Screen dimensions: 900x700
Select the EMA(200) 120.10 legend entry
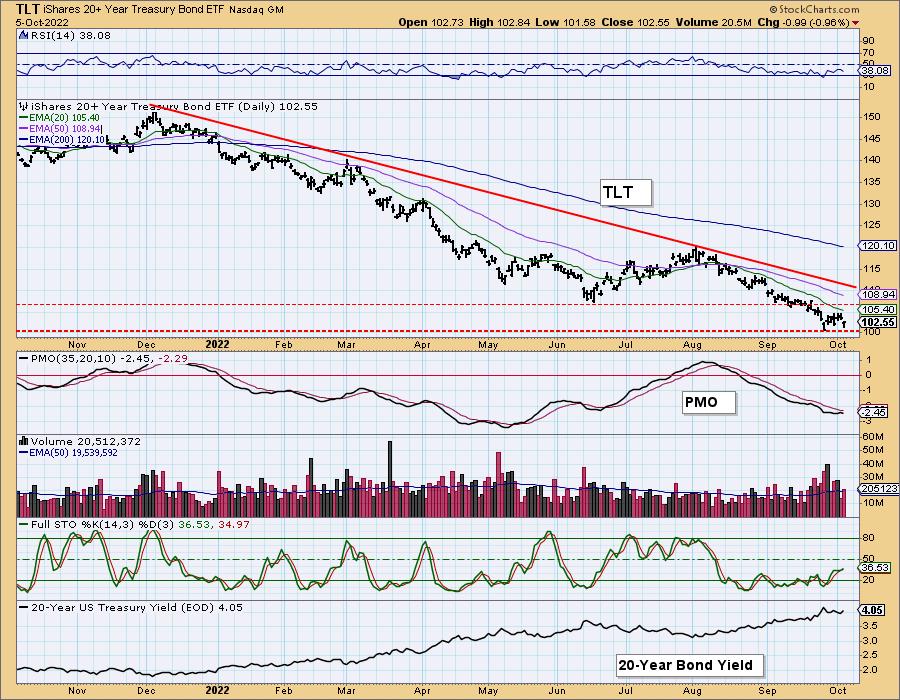click(x=62, y=139)
